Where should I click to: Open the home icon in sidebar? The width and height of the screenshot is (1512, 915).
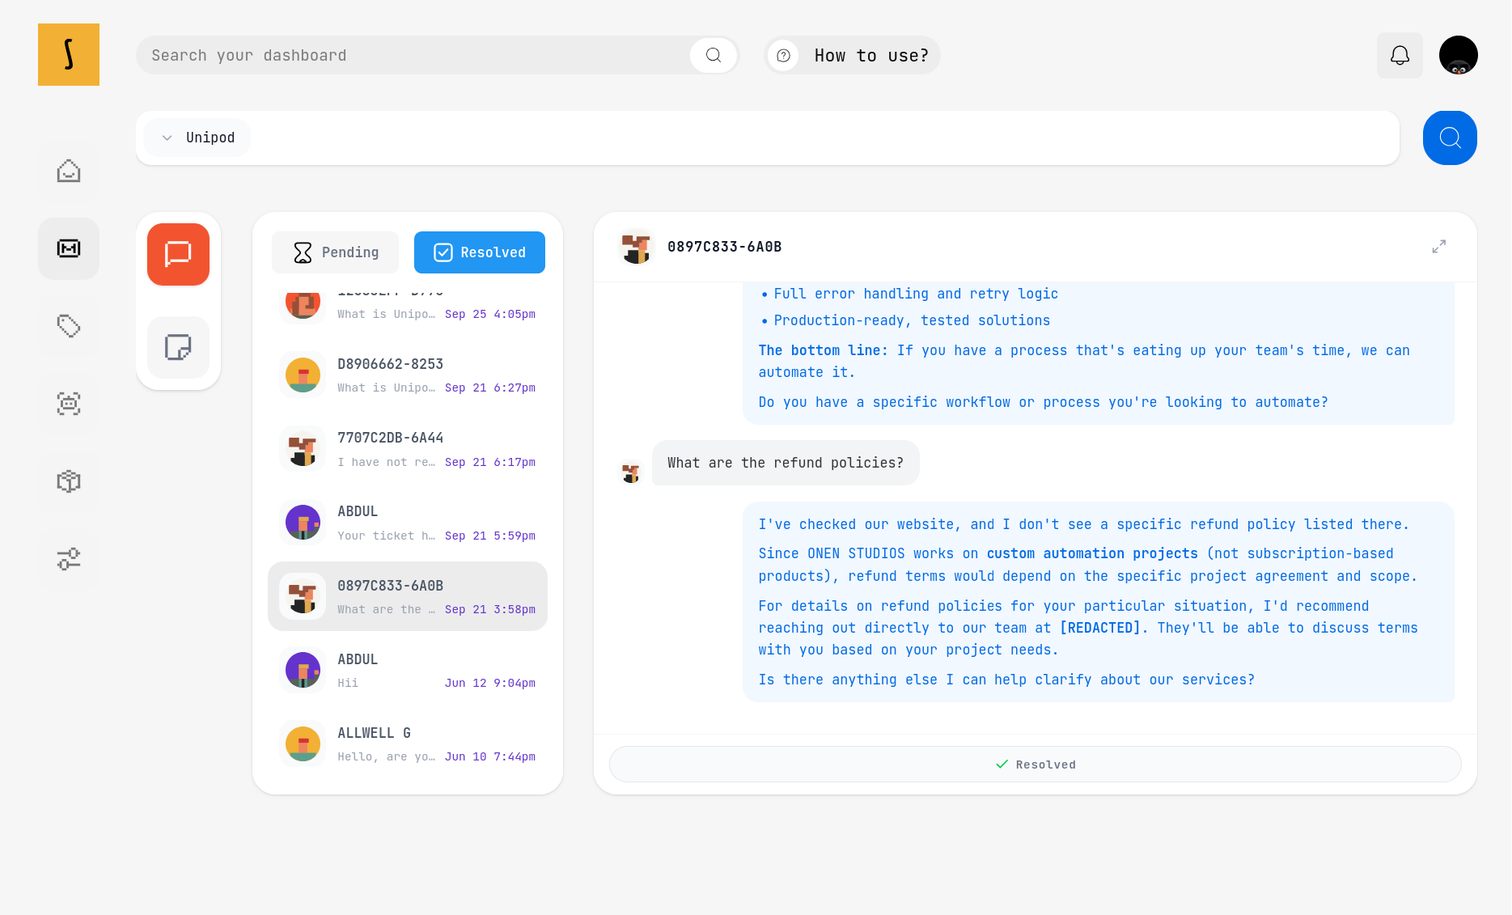[69, 171]
